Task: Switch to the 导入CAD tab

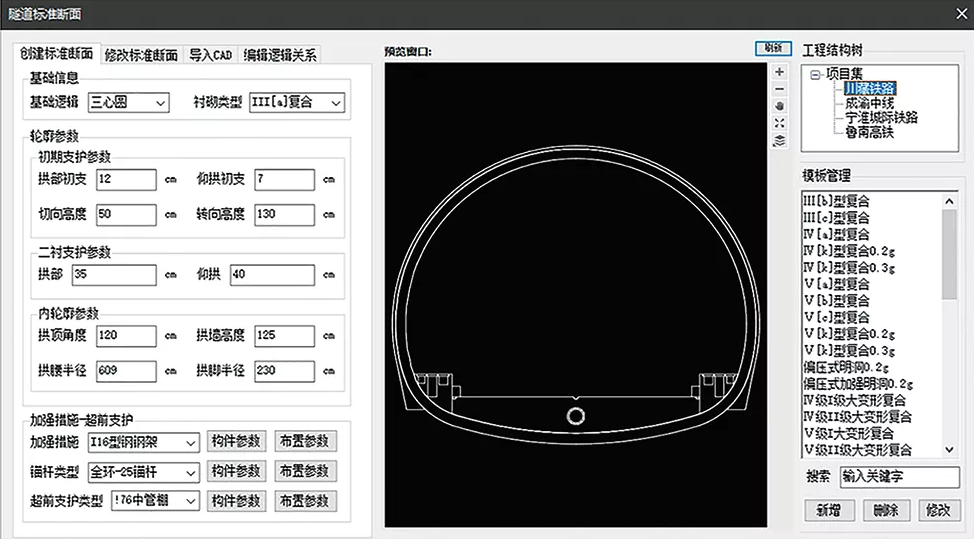Action: click(x=210, y=55)
